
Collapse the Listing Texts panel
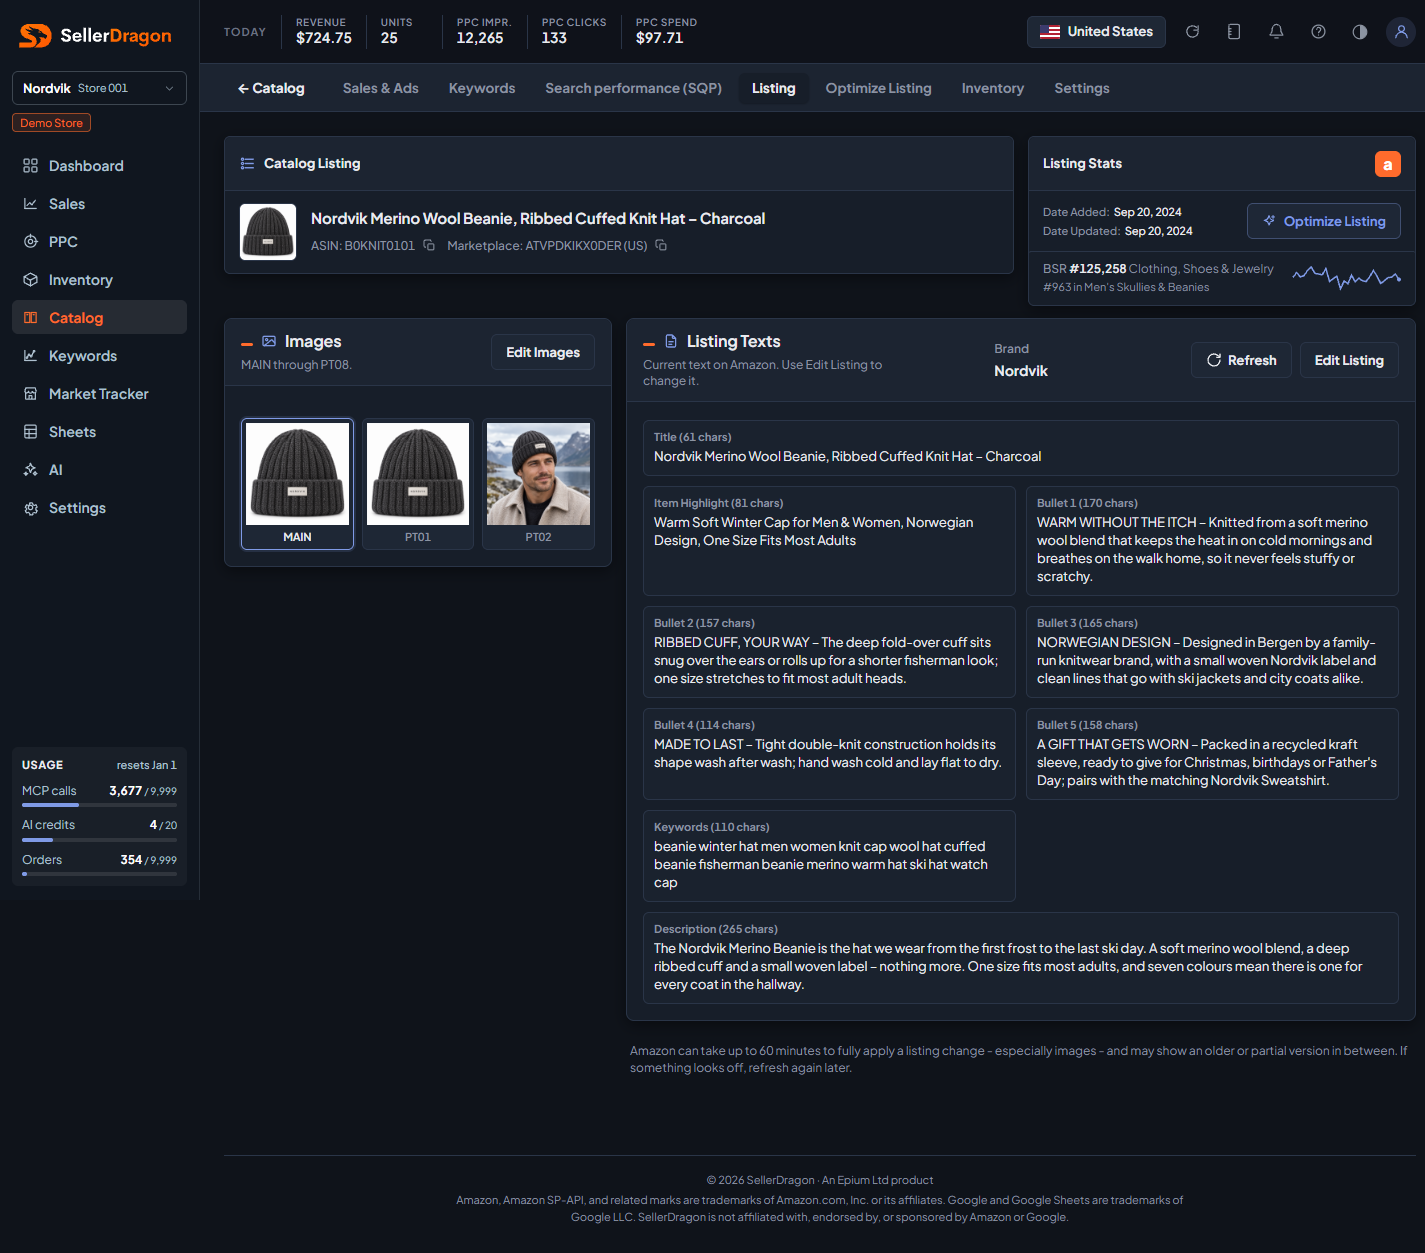(x=649, y=343)
